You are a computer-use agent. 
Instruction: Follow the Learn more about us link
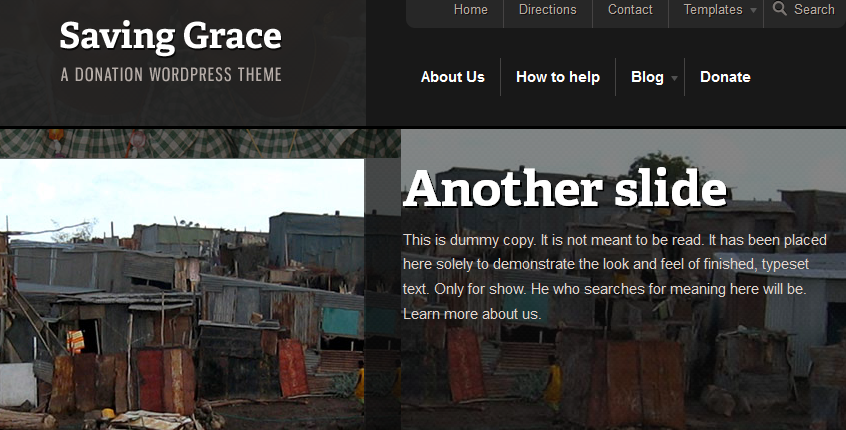(x=472, y=314)
